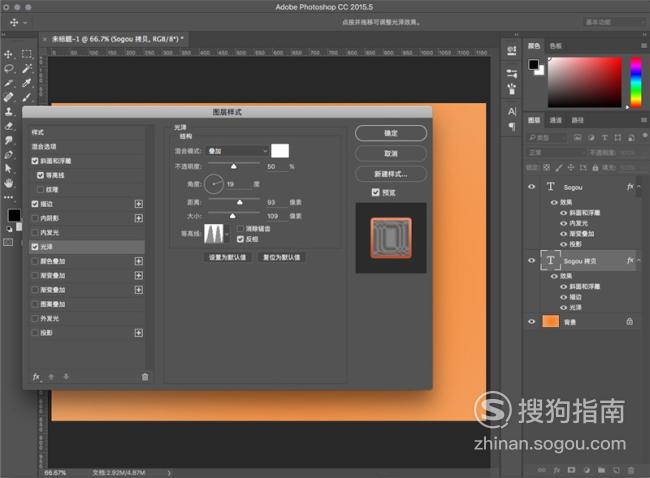Viewport: 650px width, 478px height.
Task: Click the lock transparent pixels icon
Action: (547, 167)
